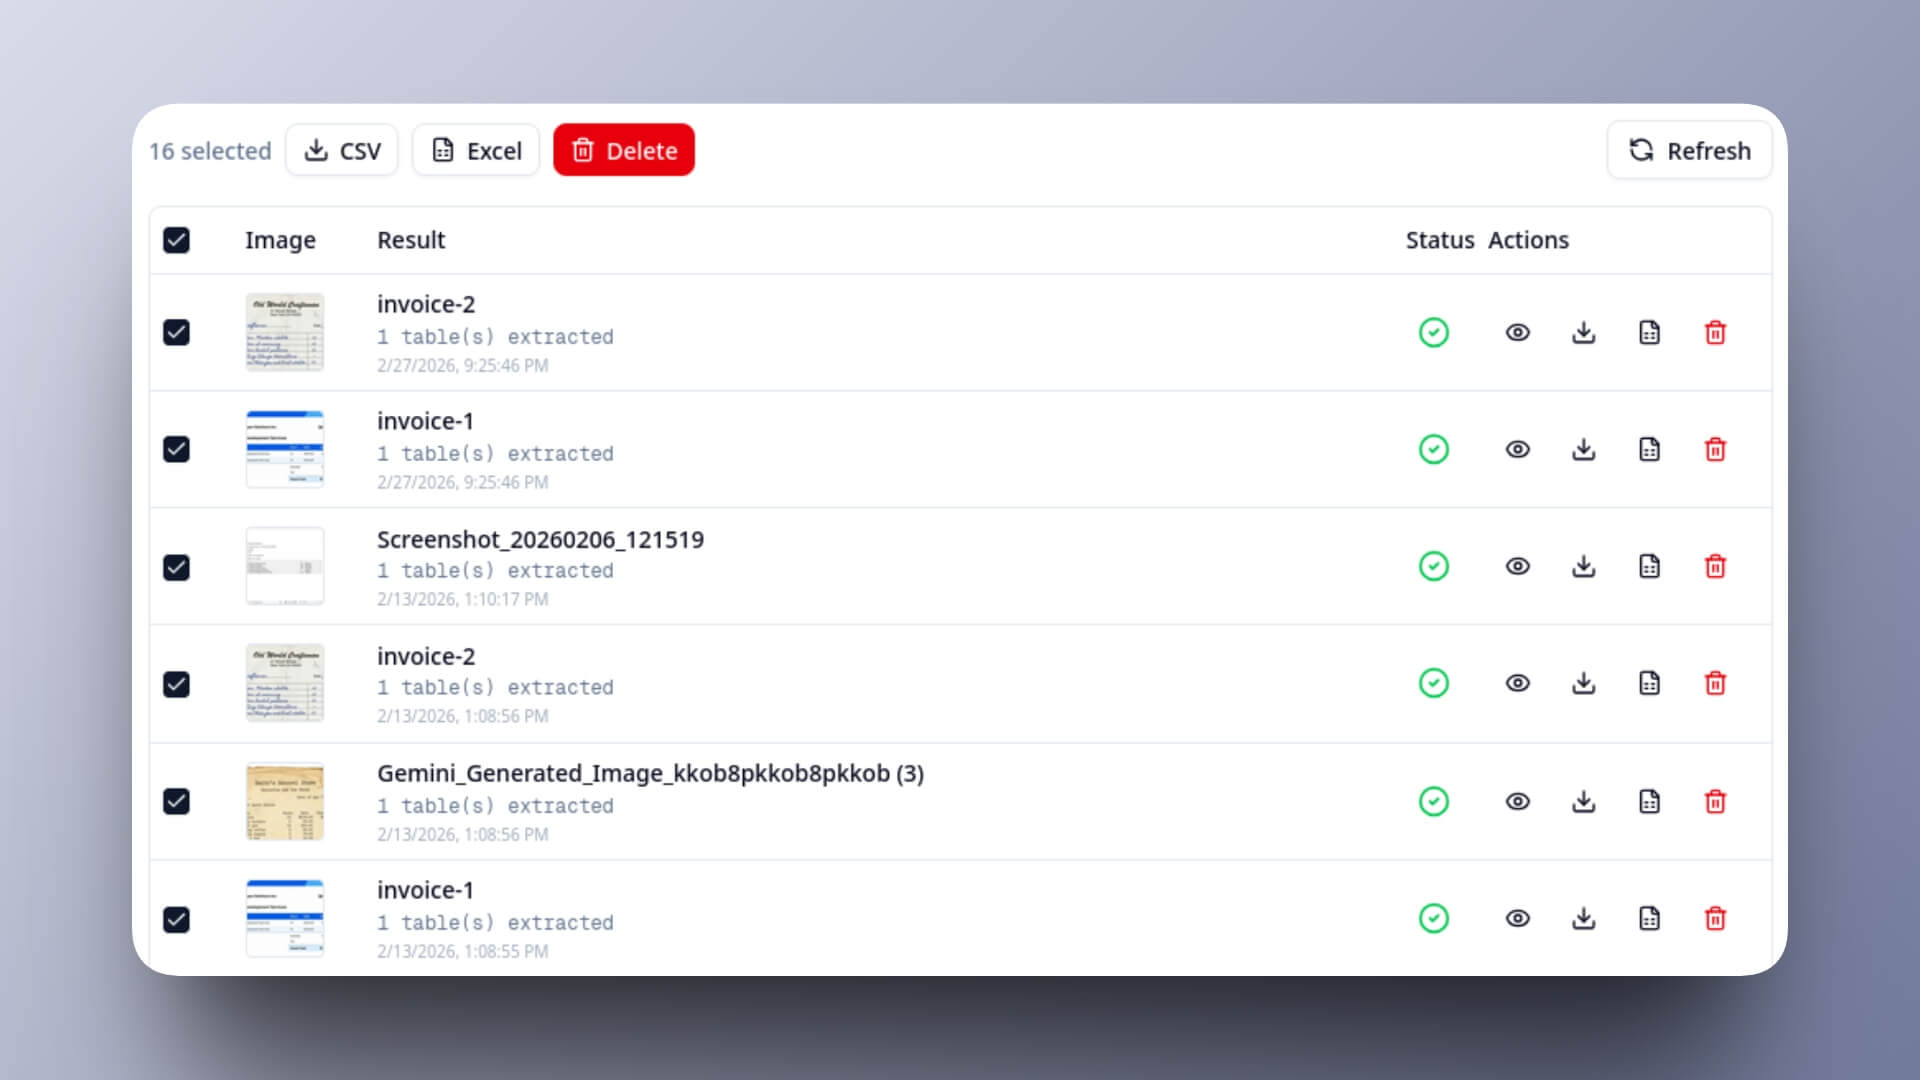Screen dimensions: 1920x1080
Task: Click status checkmark of Screenshot_20260206_121519
Action: [1434, 566]
